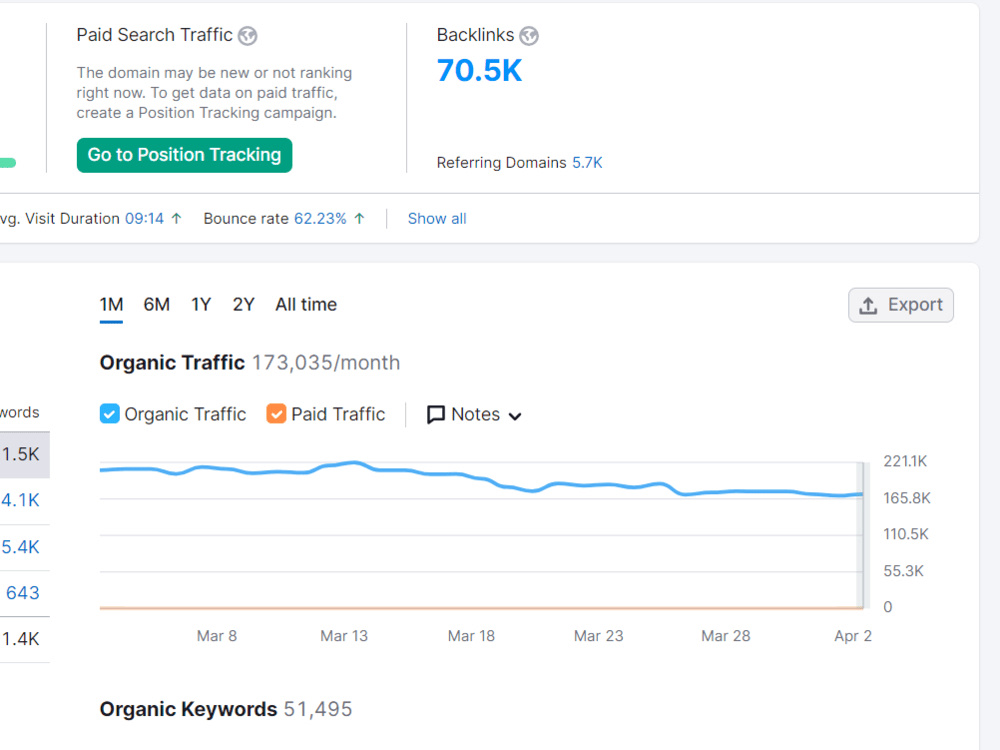Click the globe icon beside Backlinks
Screen dimensions: 1000x750
click(529, 36)
